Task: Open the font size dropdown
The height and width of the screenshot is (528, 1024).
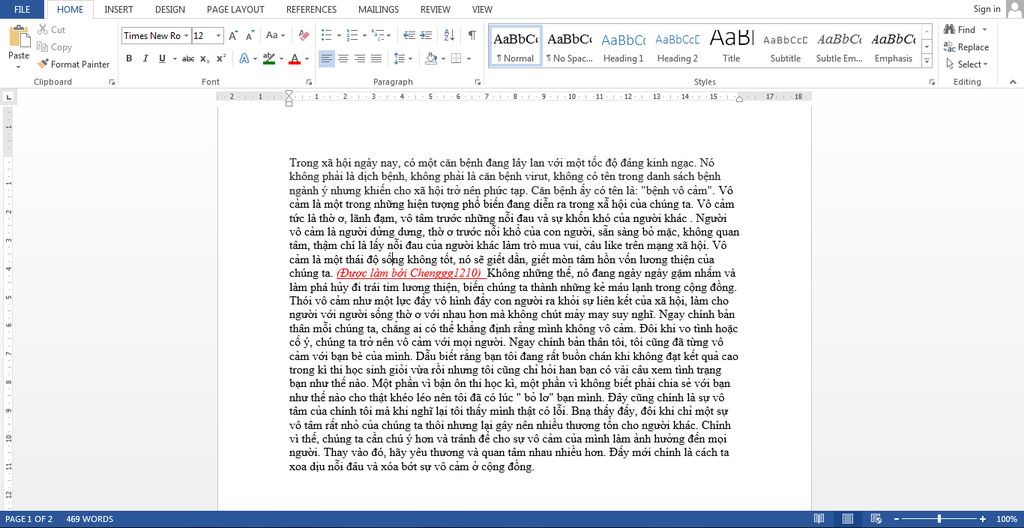Action: [219, 36]
